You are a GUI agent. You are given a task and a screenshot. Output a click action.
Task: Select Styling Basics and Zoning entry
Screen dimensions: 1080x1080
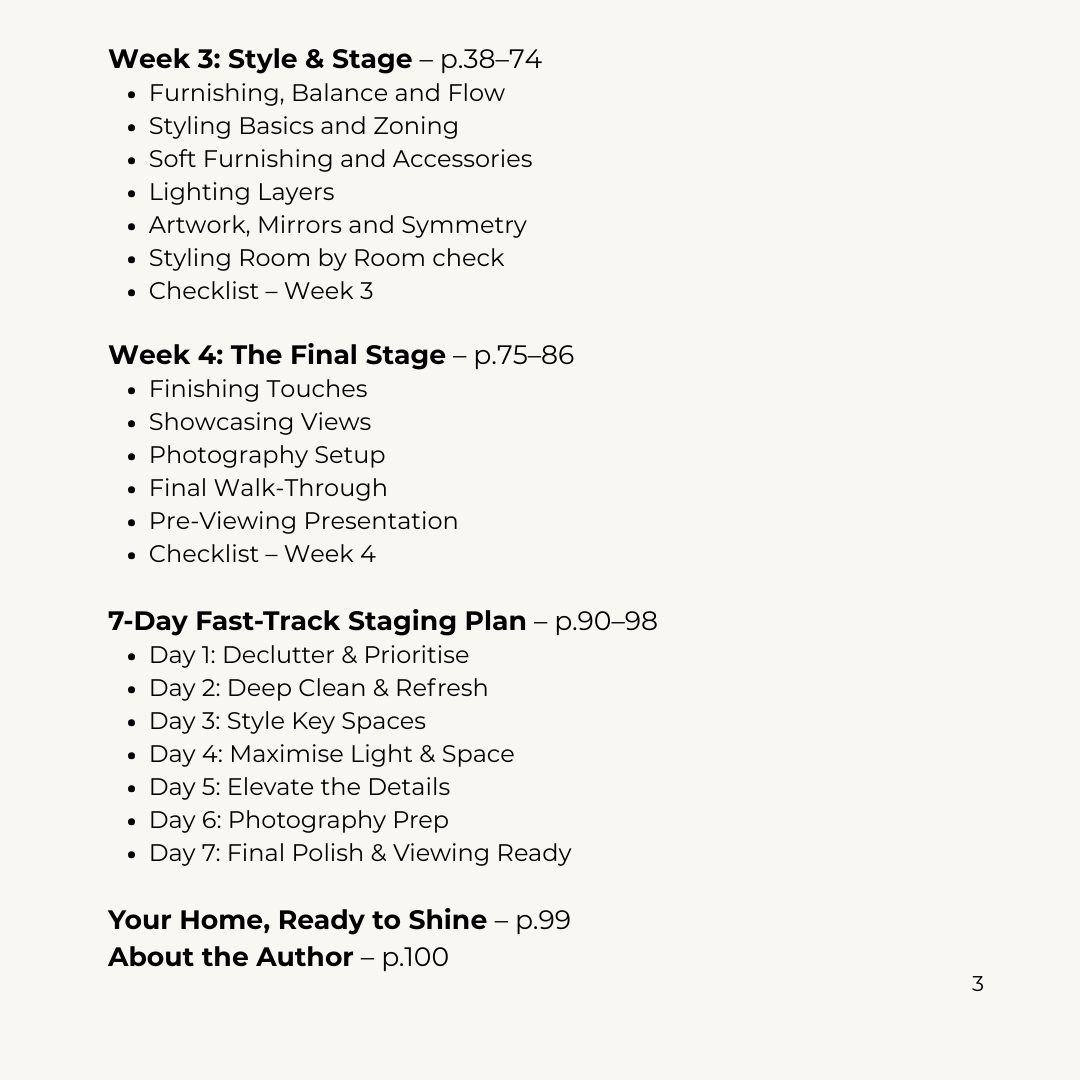pos(303,126)
